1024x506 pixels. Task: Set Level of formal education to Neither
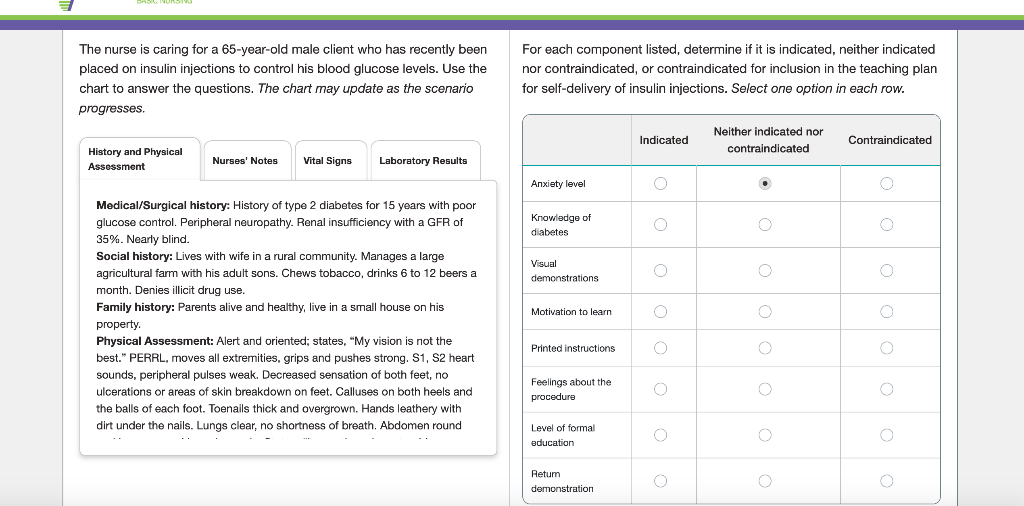click(765, 435)
